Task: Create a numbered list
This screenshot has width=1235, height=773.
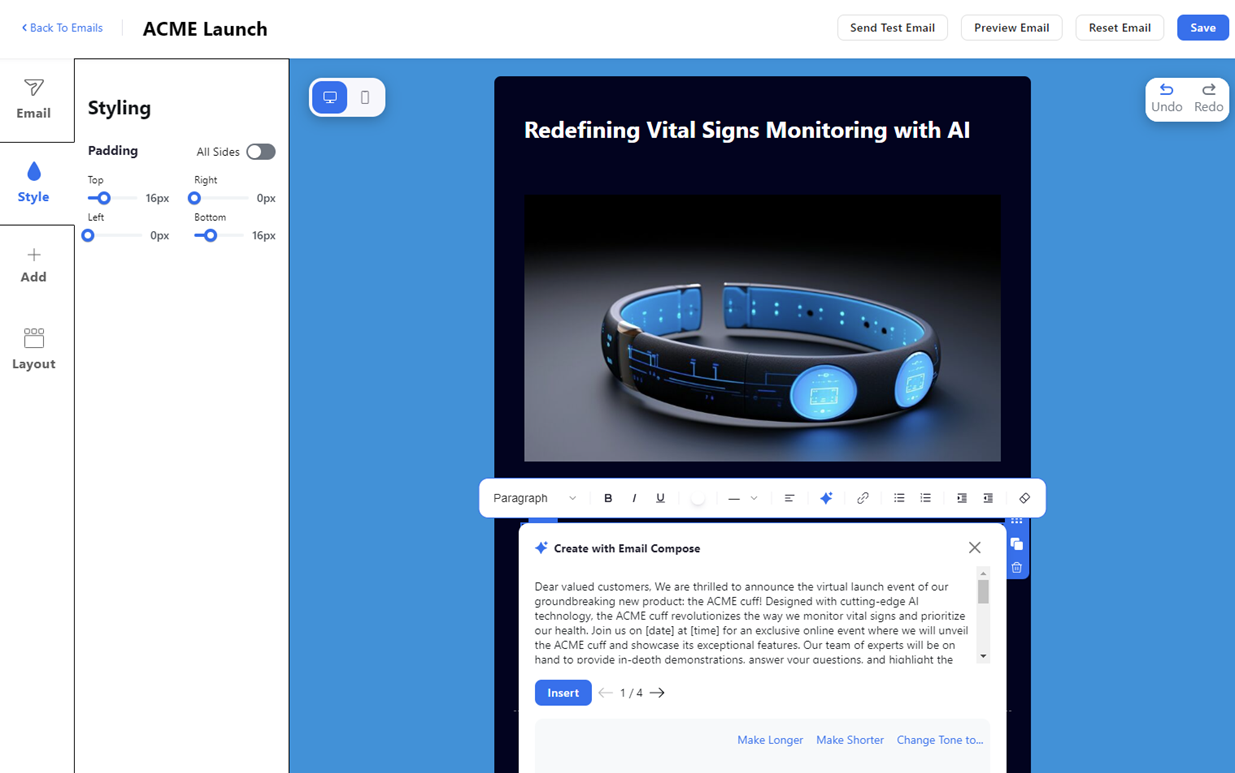Action: [925, 498]
